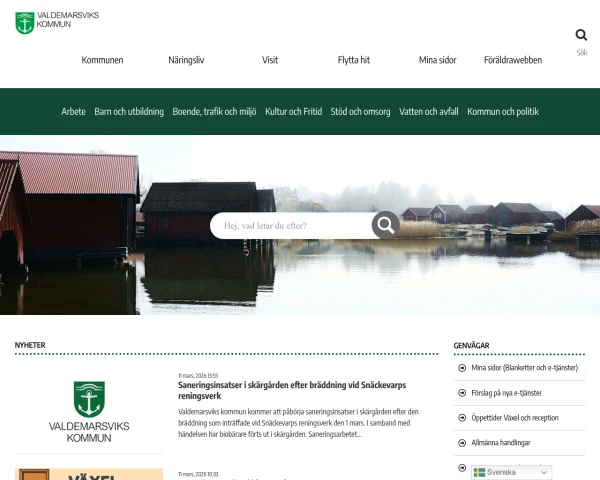Select Barn och utbildning in green menu
This screenshot has height=480, width=600.
[x=129, y=112]
